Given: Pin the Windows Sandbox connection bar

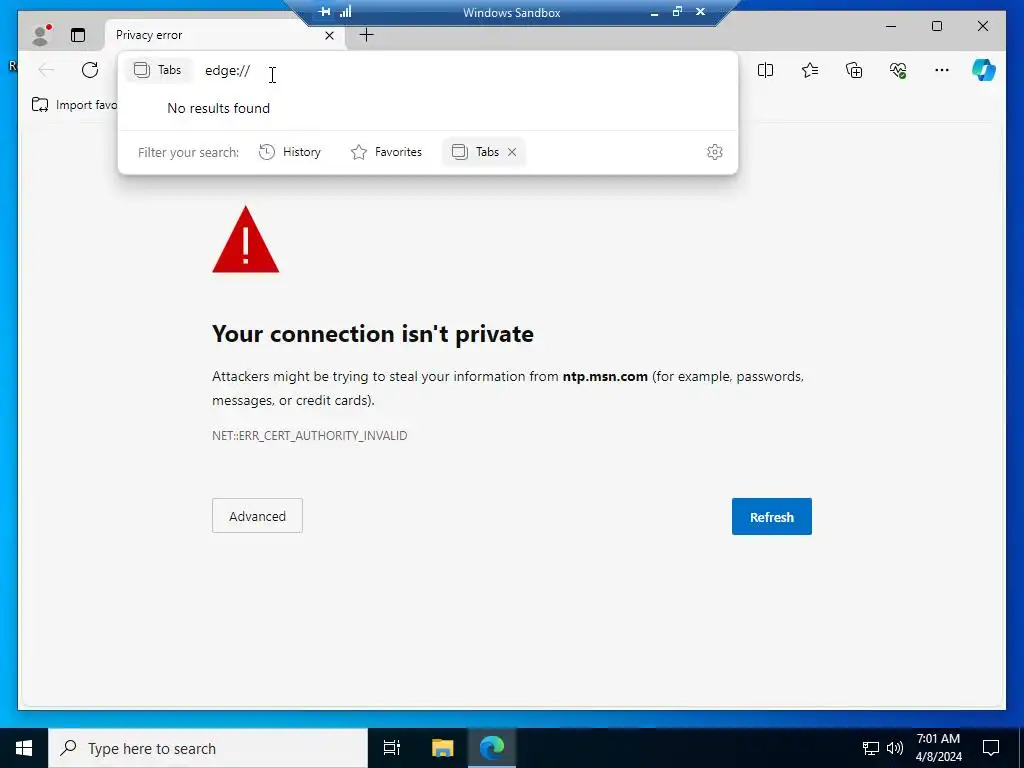Looking at the screenshot, I should 325,12.
